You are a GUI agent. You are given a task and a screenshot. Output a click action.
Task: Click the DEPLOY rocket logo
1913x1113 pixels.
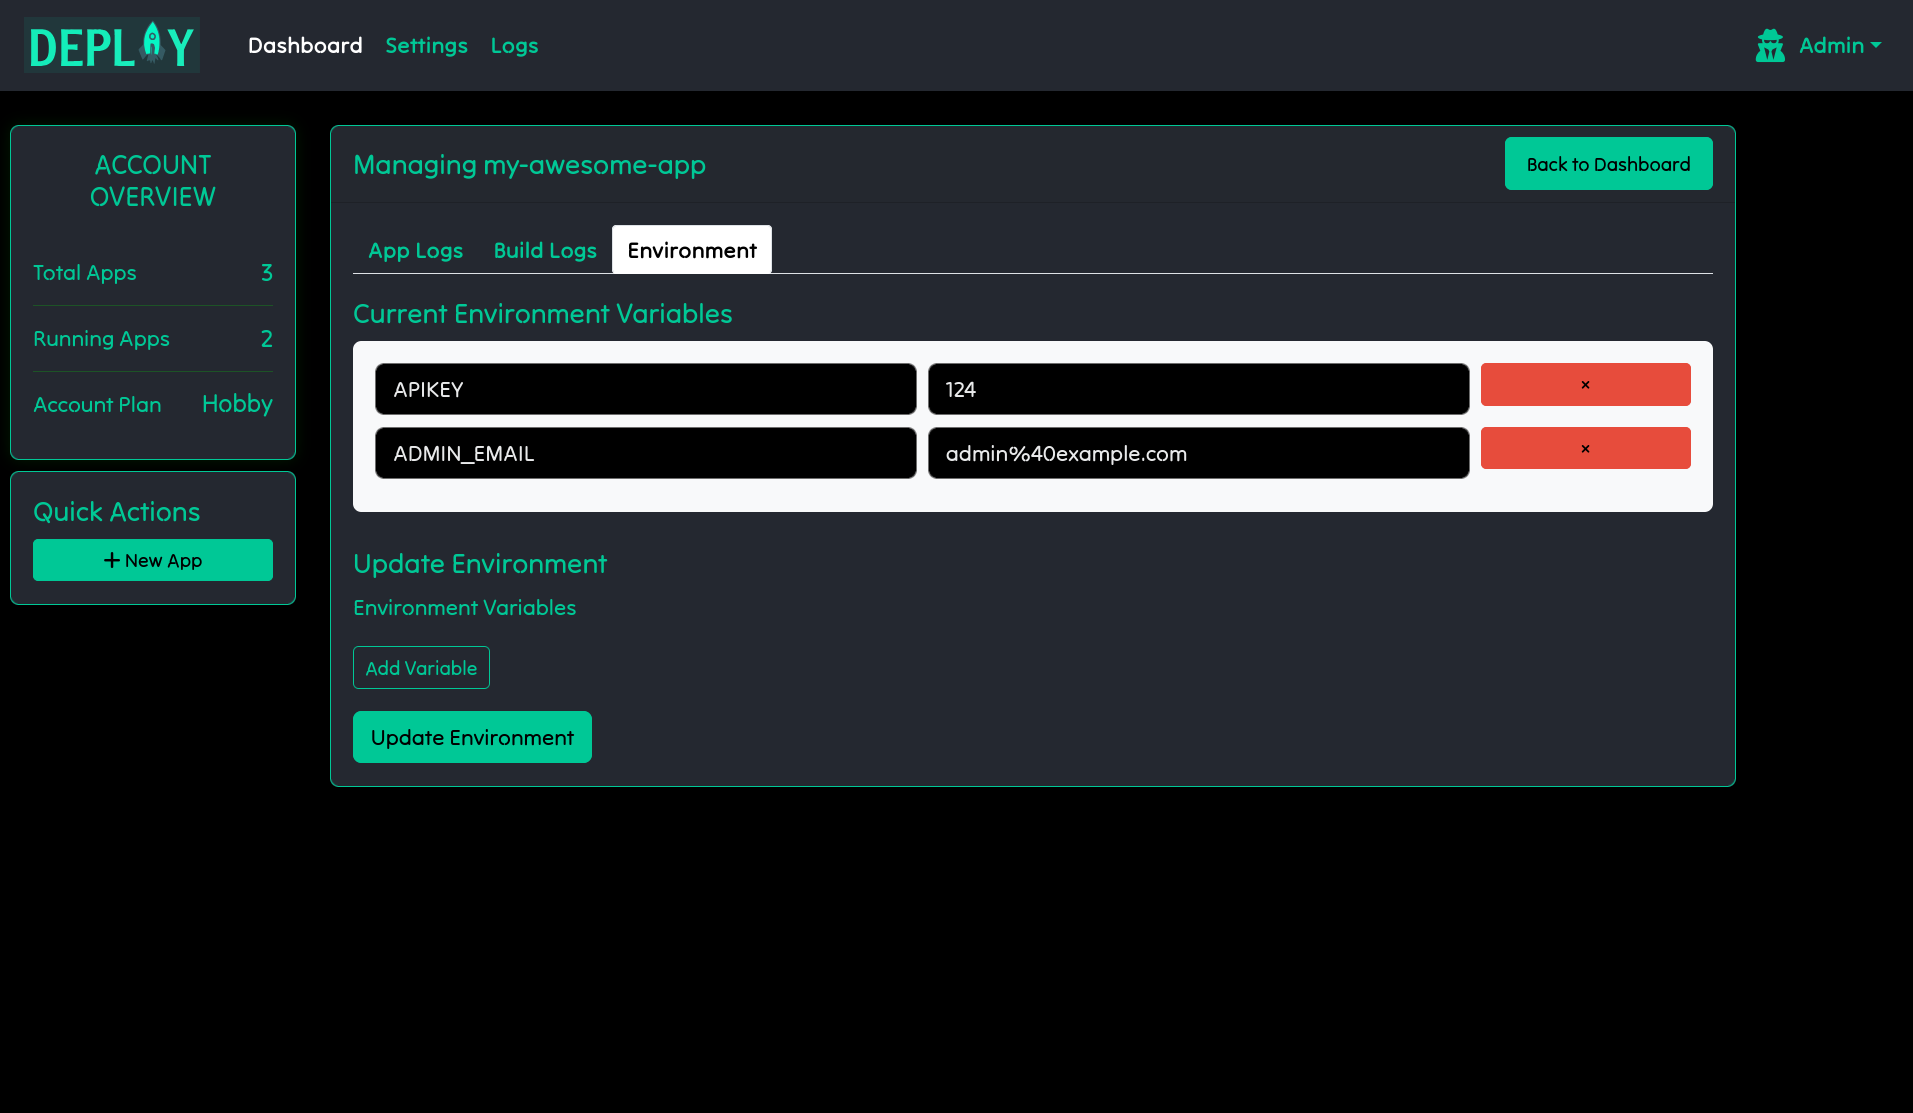pos(111,45)
